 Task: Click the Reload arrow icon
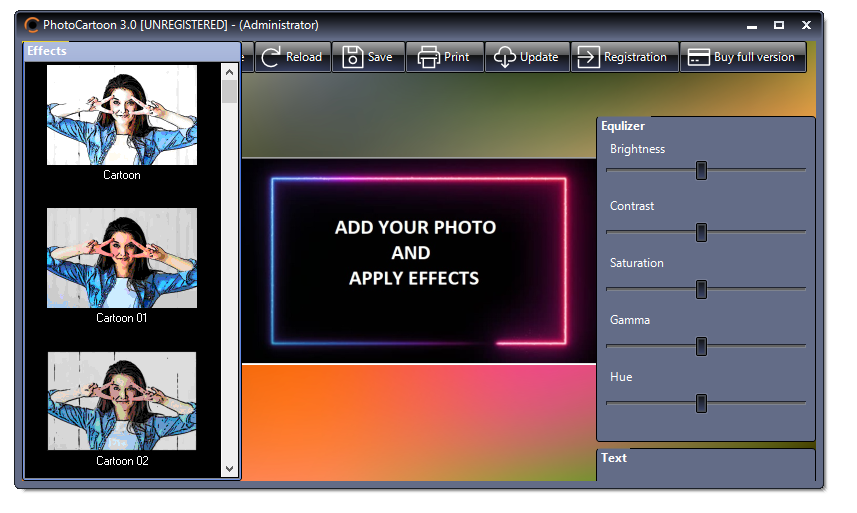(271, 57)
